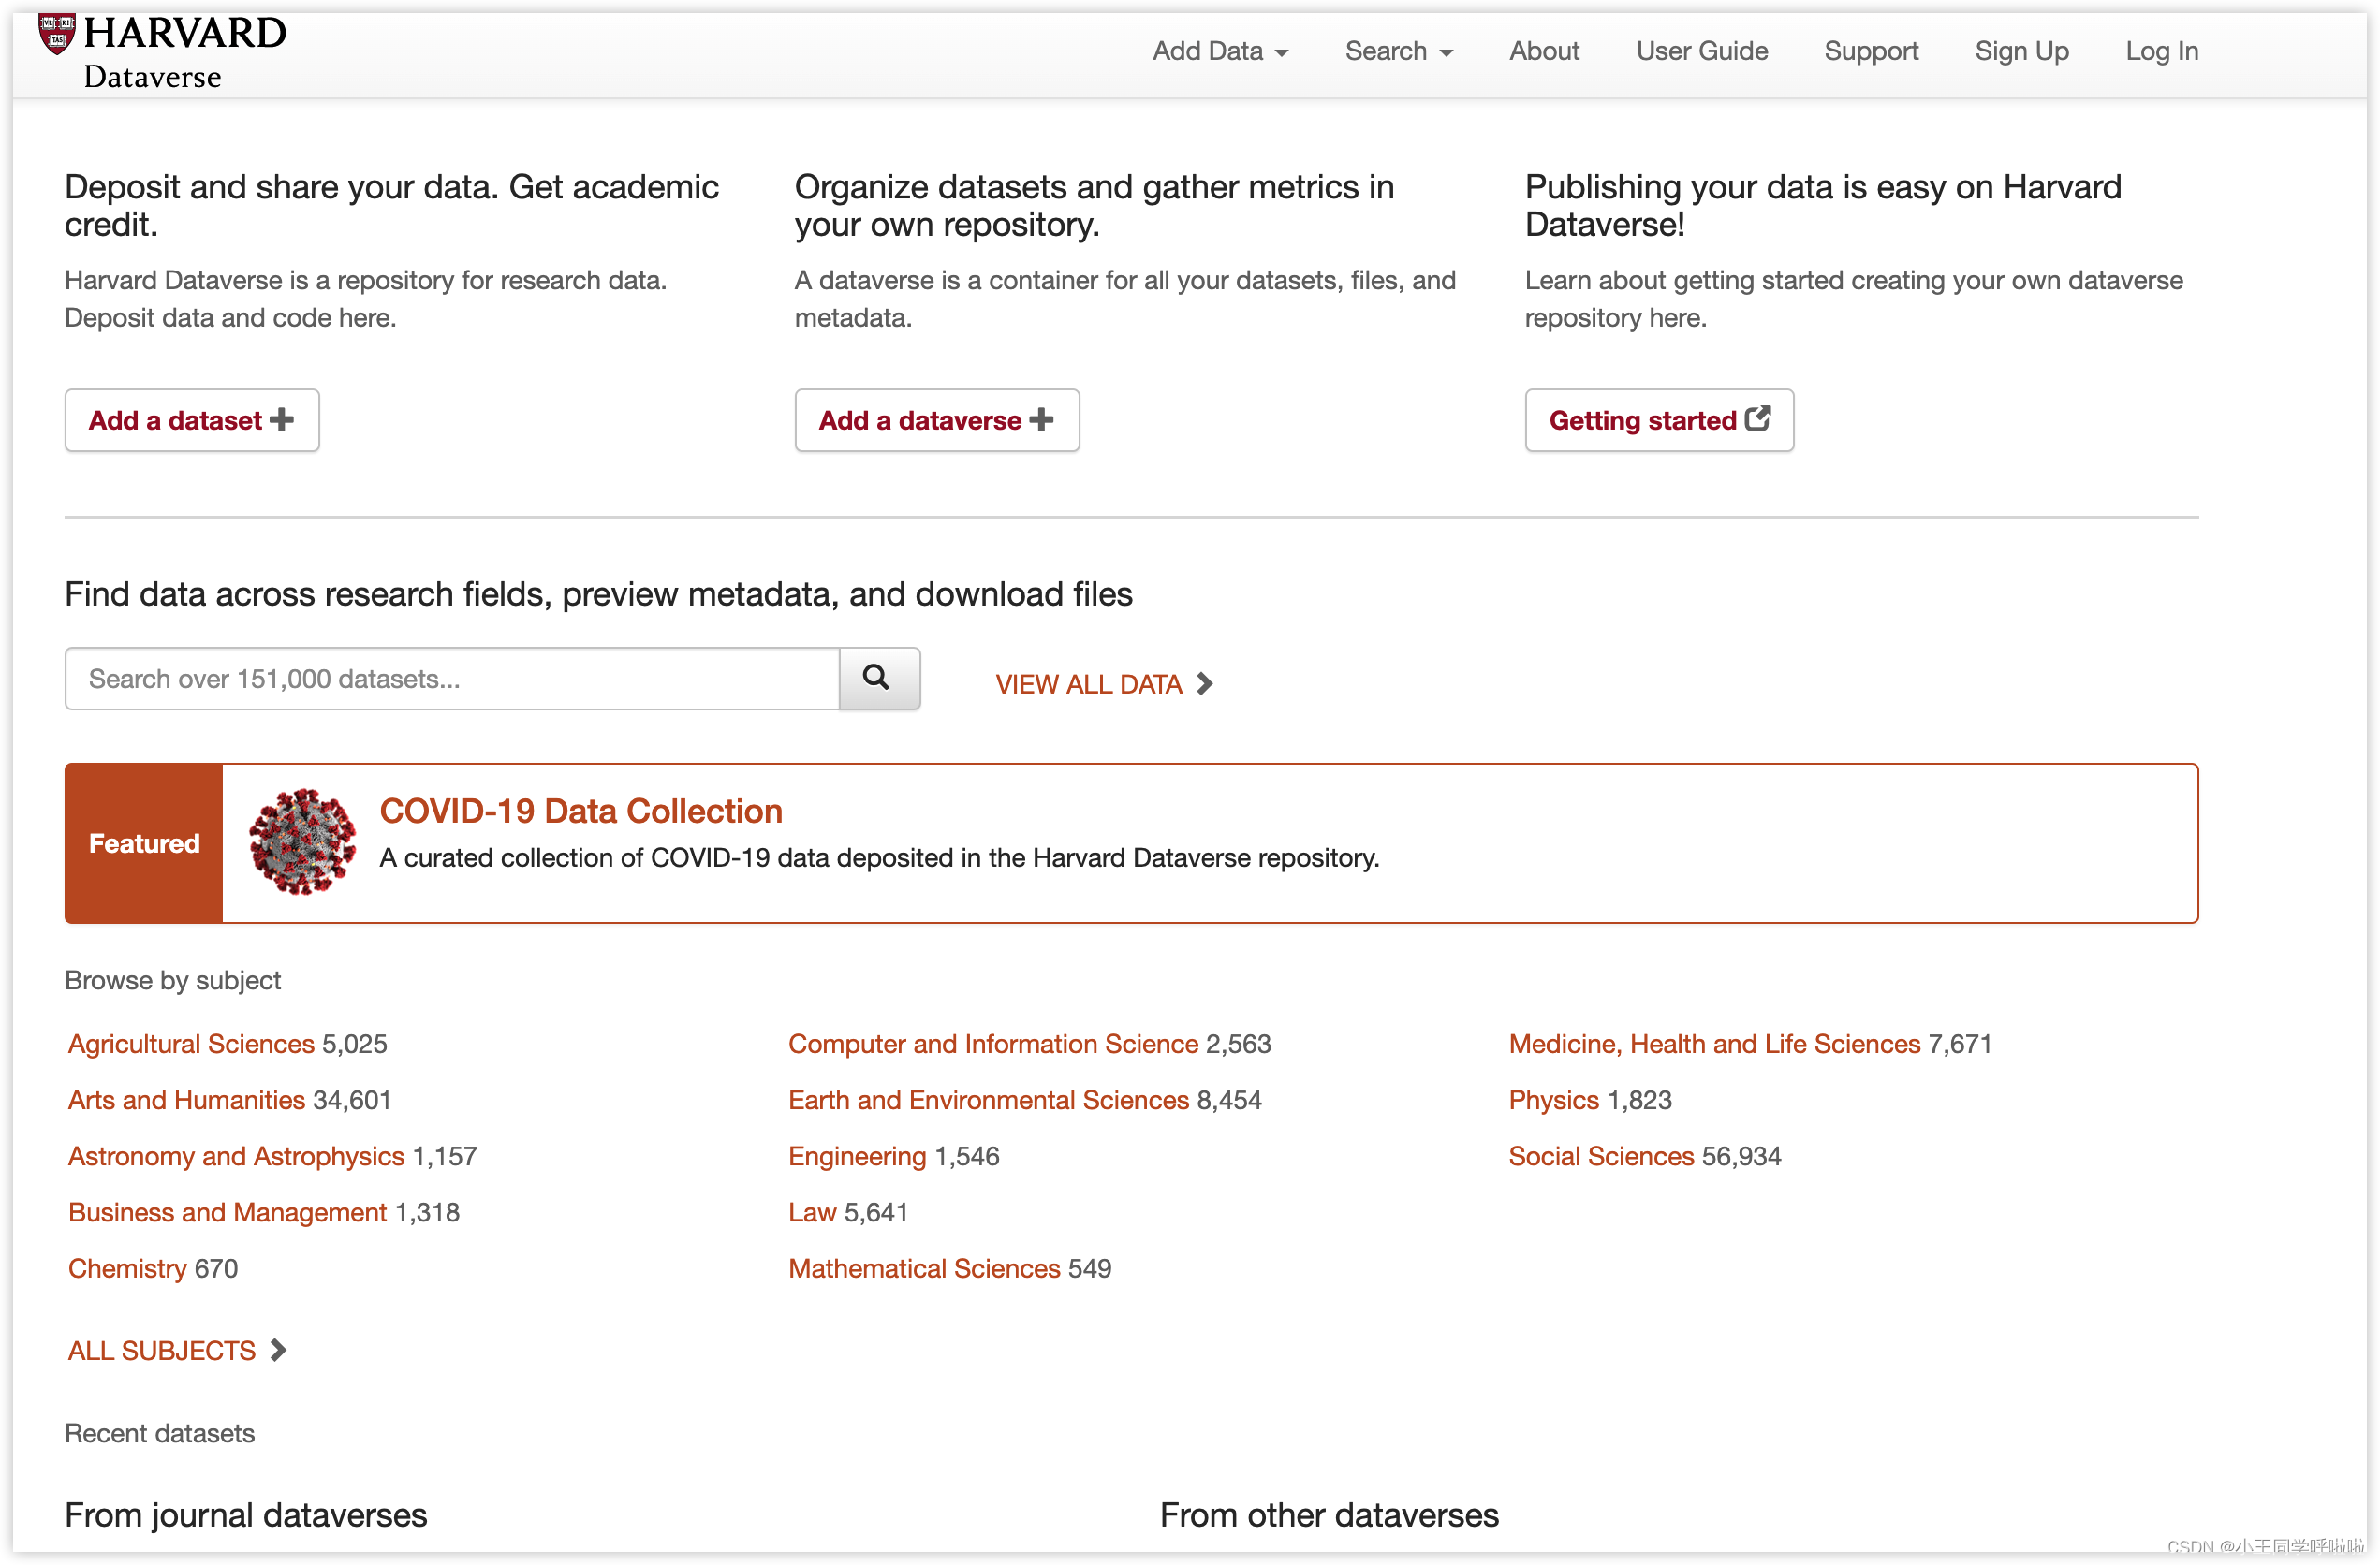Viewport: 2380px width, 1565px height.
Task: Browse the Agricultural Sciences subject
Action: tap(190, 1043)
